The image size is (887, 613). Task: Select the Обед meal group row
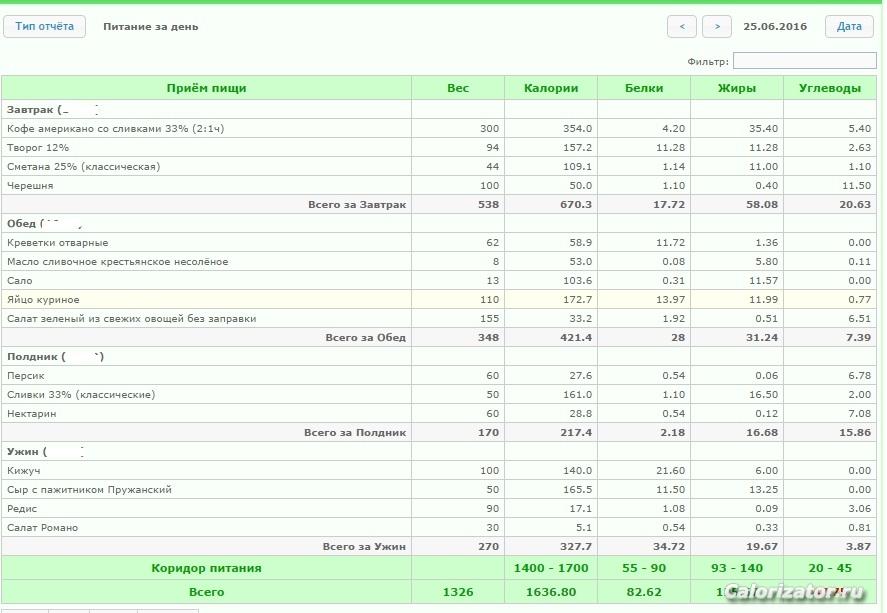439,223
